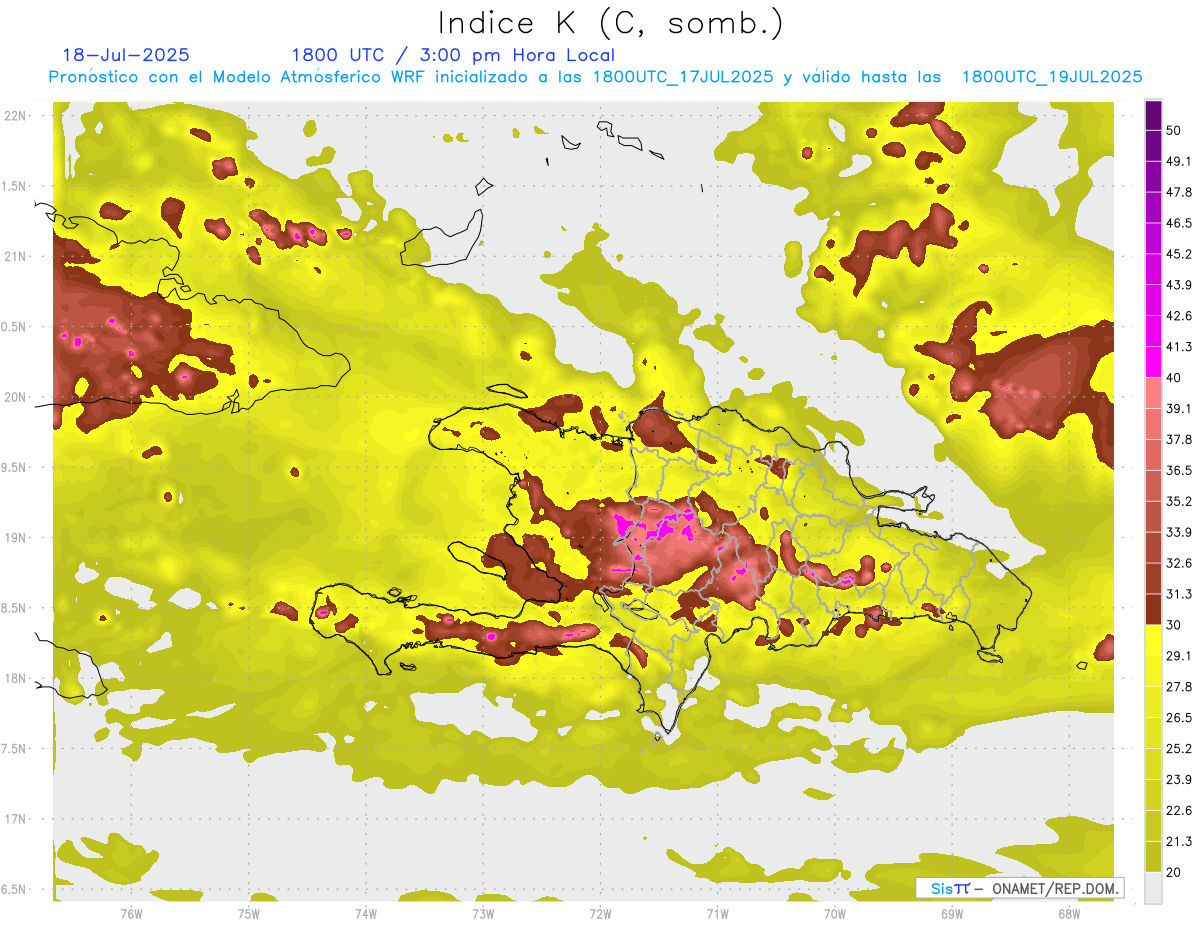Click the "74W" longitude label
Viewport: 1200px width, 927px height.
366,913
